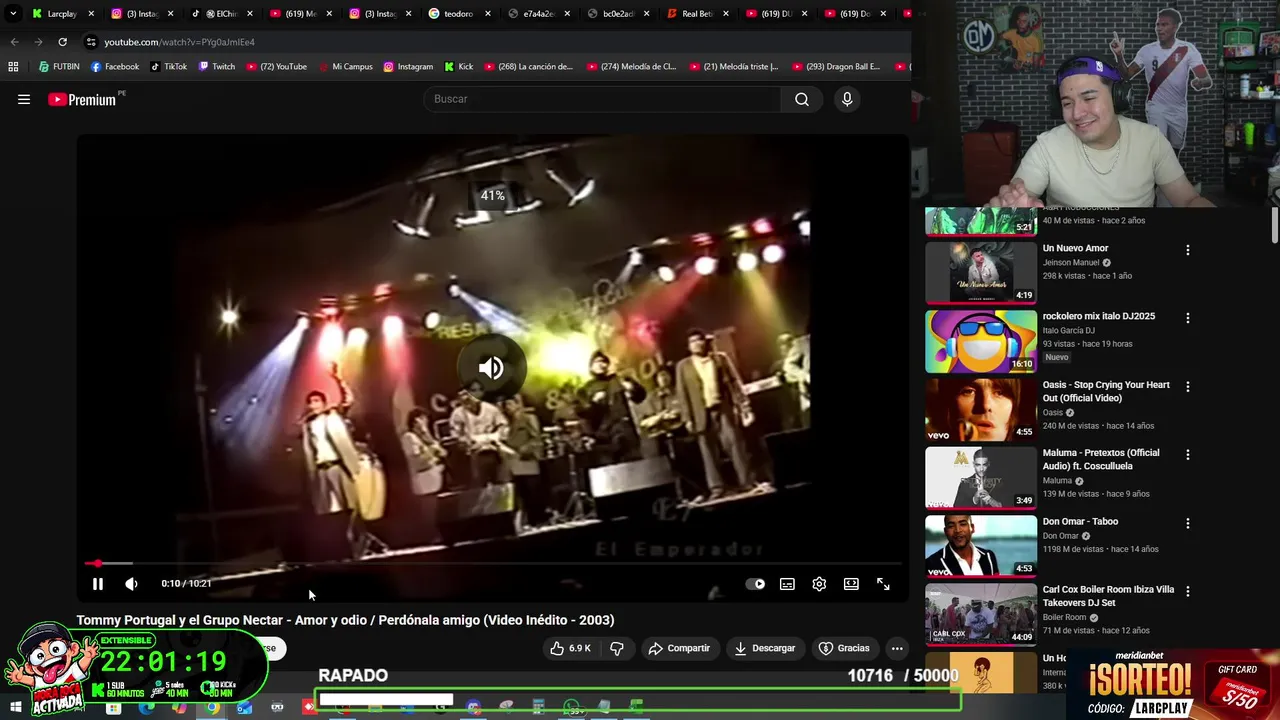Go to YouTube Premium home logo
Image resolution: width=1280 pixels, height=720 pixels.
(x=82, y=99)
